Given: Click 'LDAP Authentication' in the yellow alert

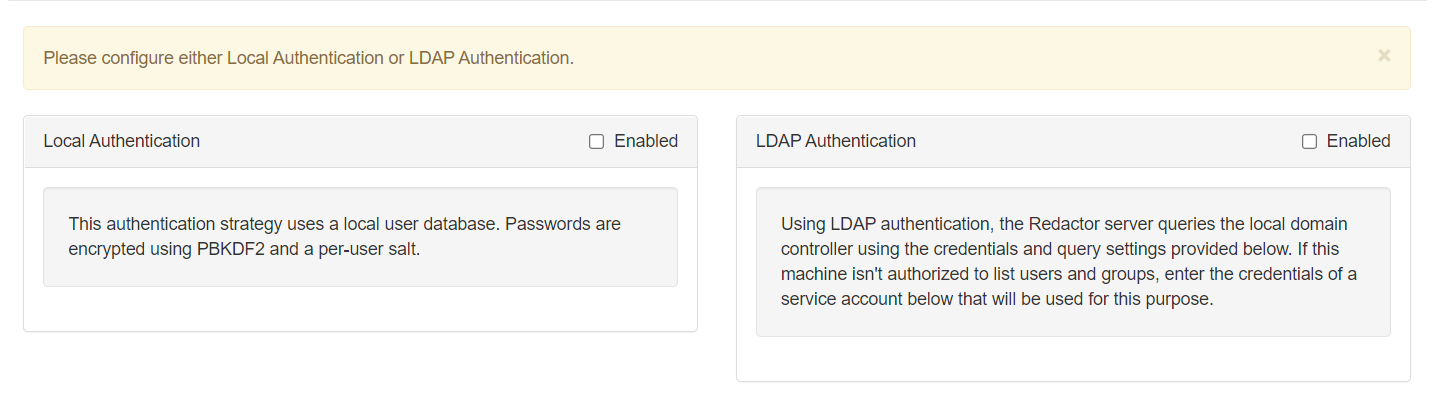Looking at the screenshot, I should pos(490,58).
